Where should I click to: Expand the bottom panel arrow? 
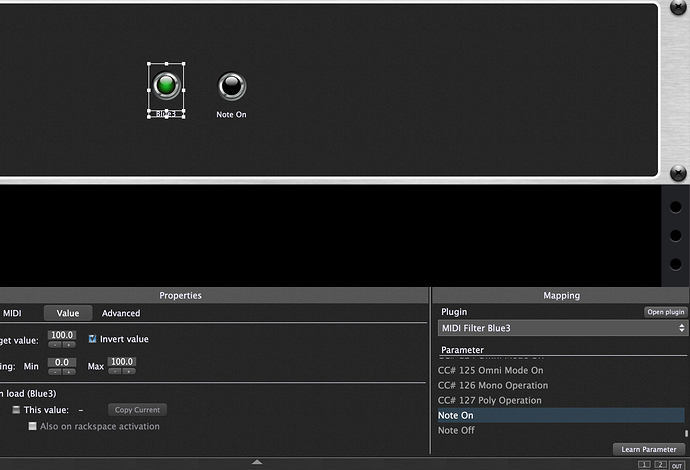257,462
